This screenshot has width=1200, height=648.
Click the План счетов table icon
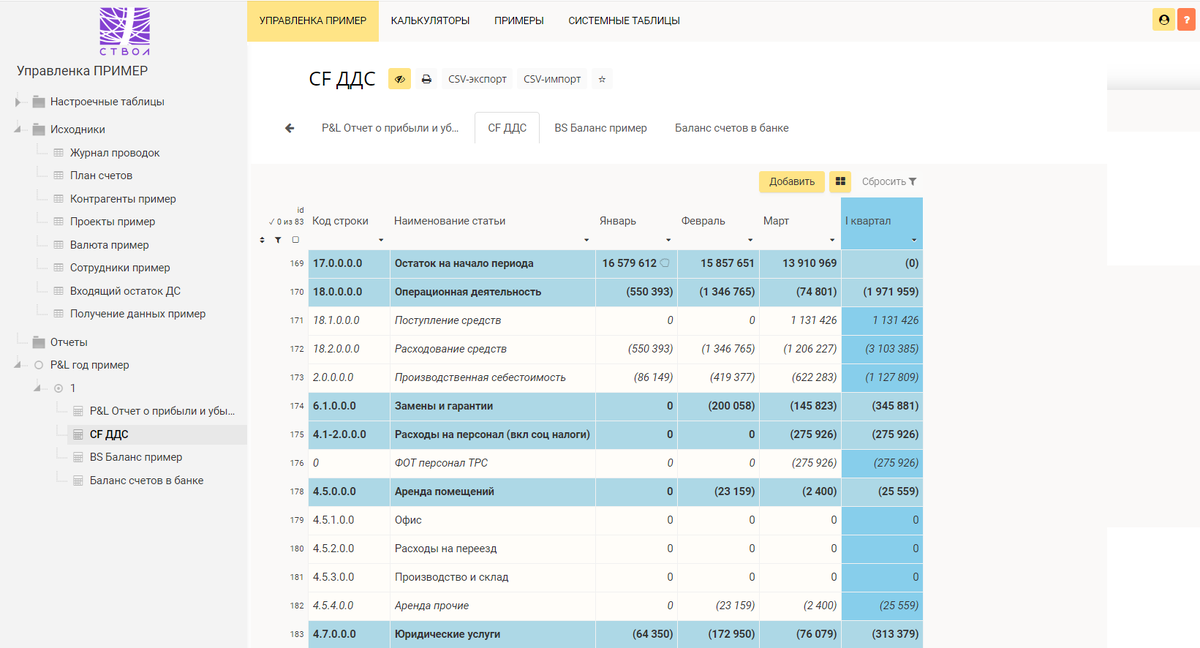point(58,176)
